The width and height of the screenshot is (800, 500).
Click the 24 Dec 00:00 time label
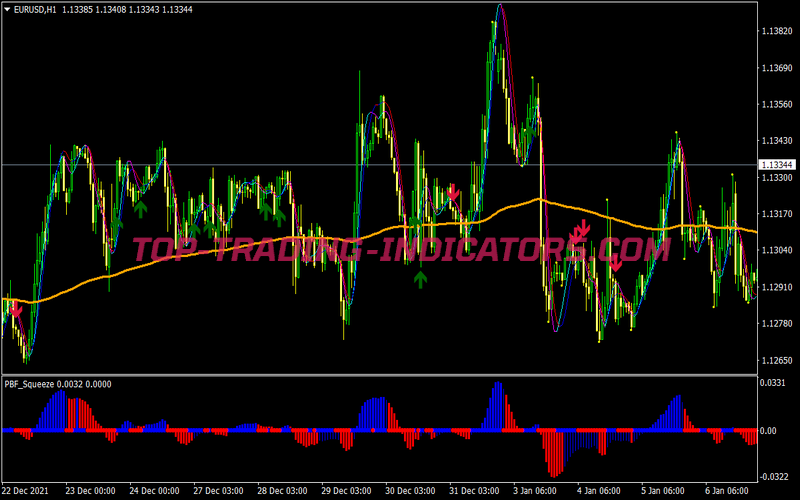coord(154,491)
